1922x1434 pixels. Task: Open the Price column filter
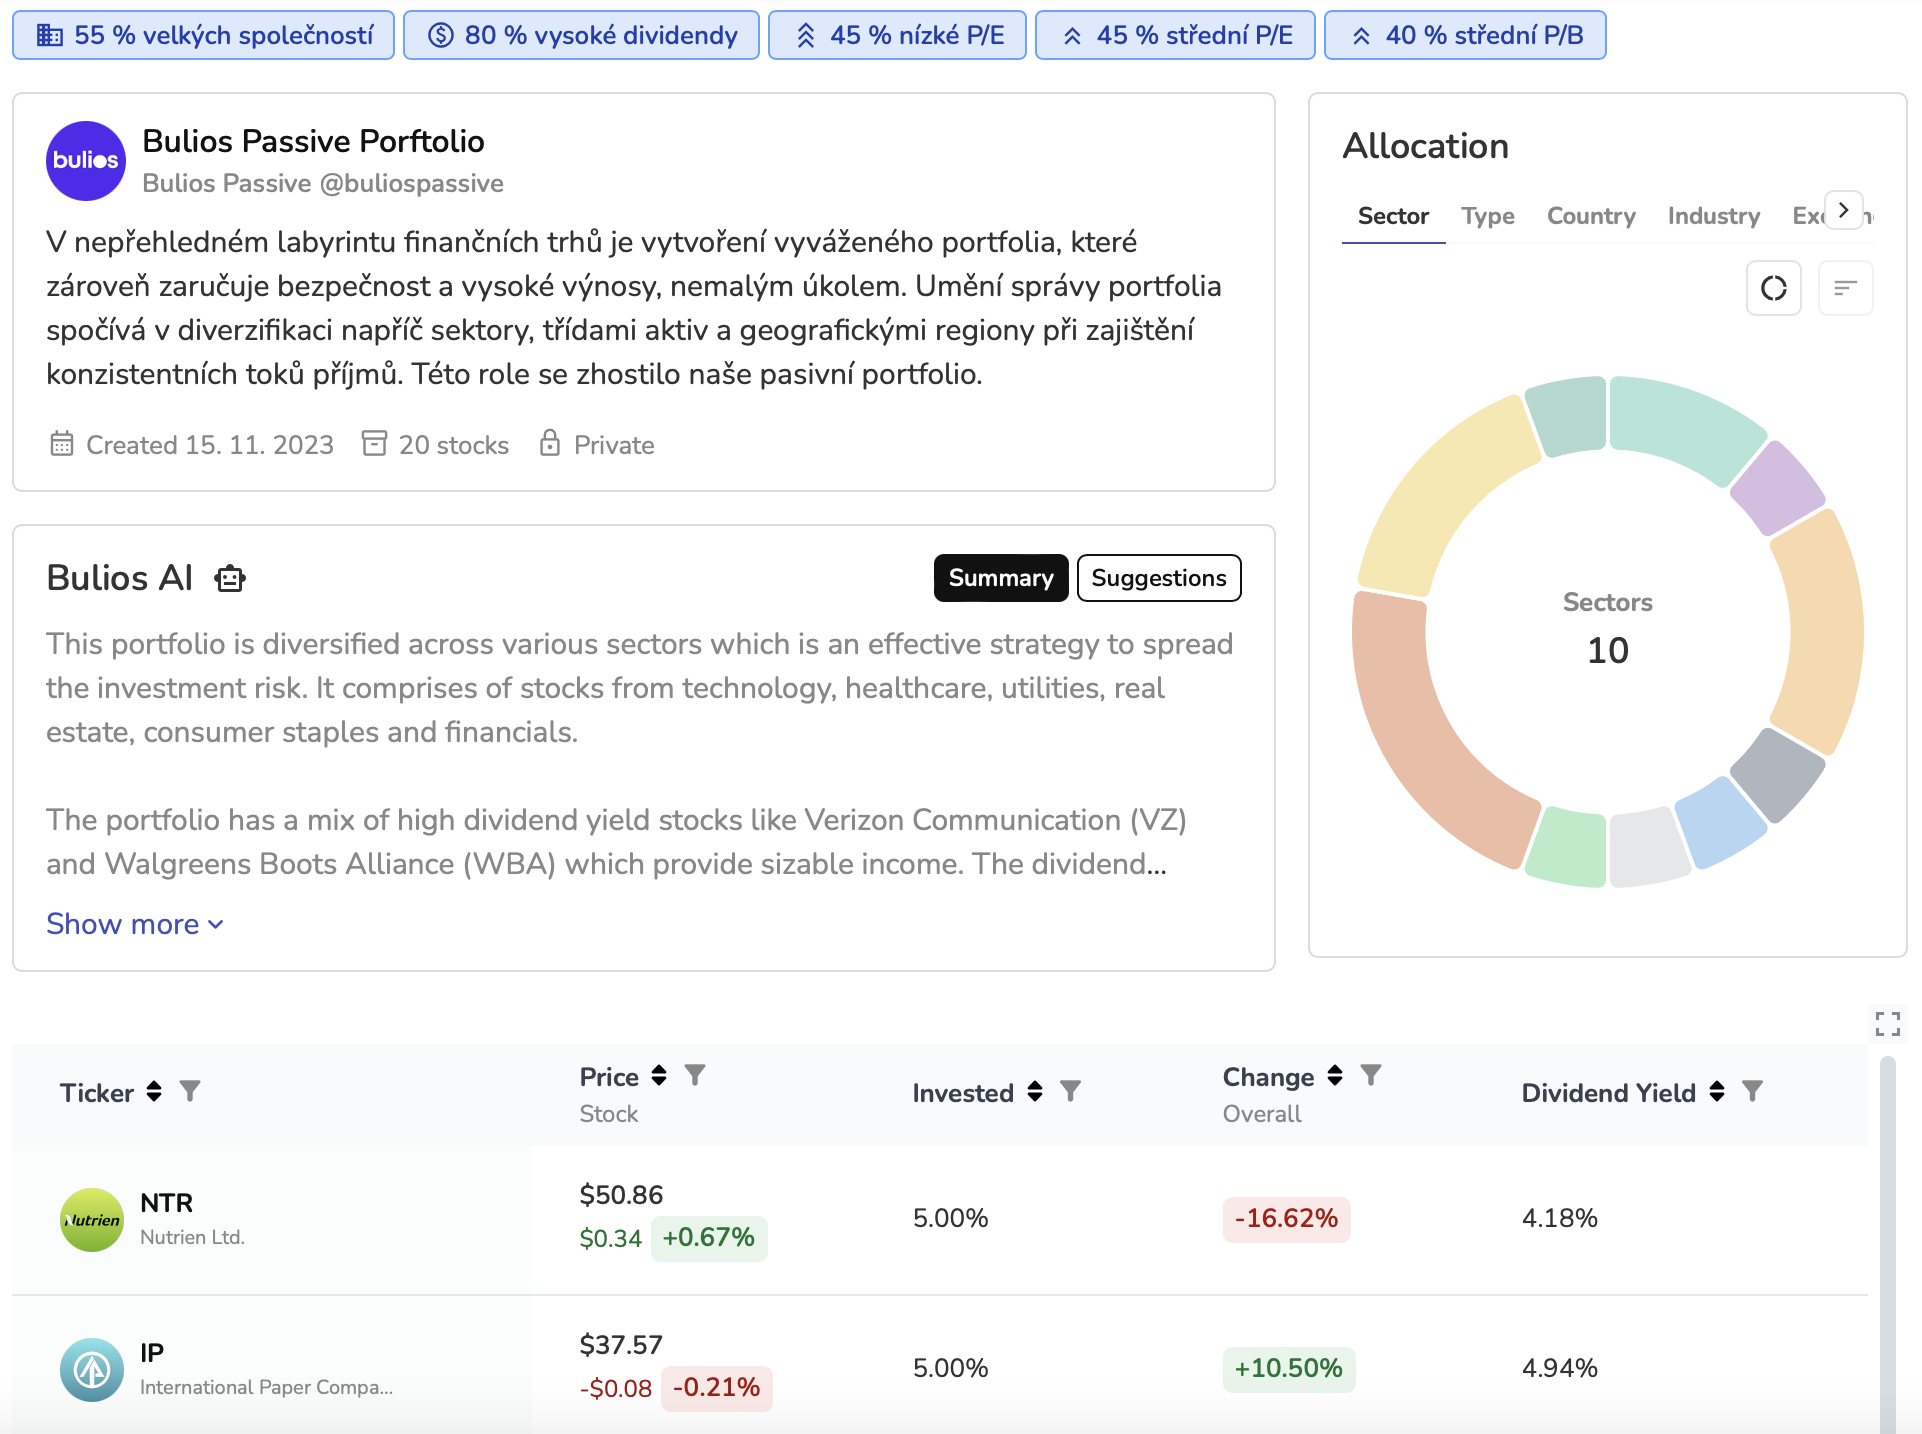695,1075
